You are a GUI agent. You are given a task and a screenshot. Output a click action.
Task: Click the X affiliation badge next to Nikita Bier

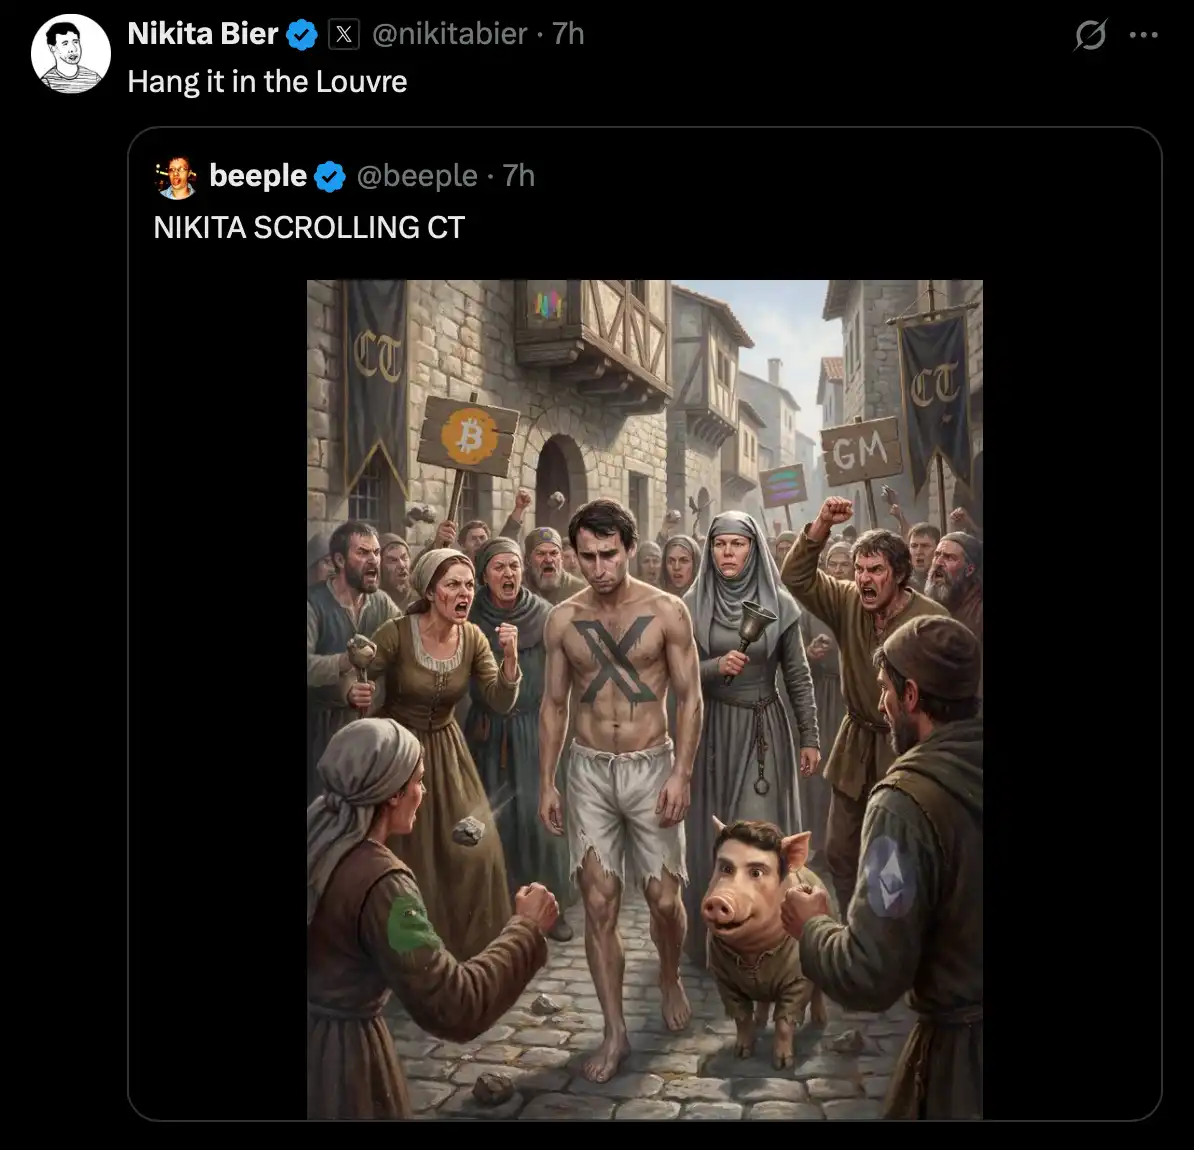tap(343, 35)
